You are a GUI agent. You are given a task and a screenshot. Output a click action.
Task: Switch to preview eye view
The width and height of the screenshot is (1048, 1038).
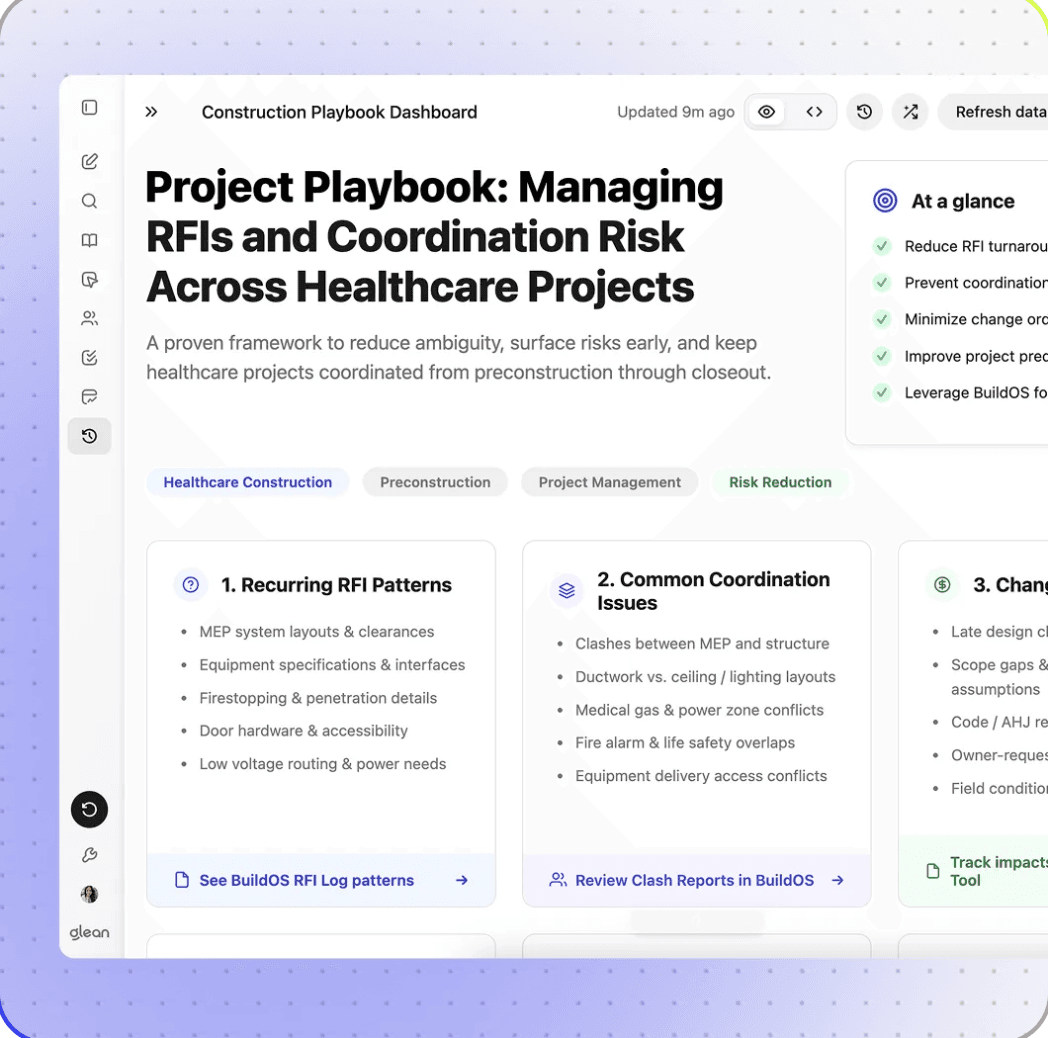point(767,112)
